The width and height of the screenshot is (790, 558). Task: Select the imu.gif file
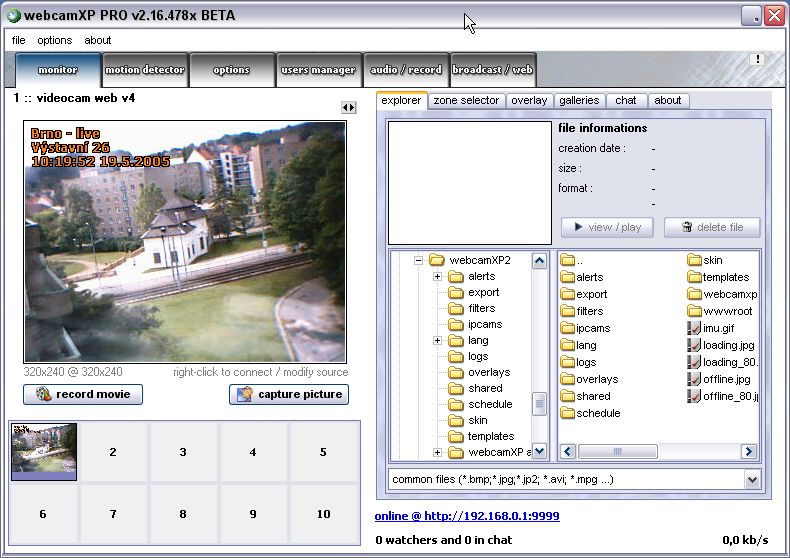pyautogui.click(x=711, y=328)
